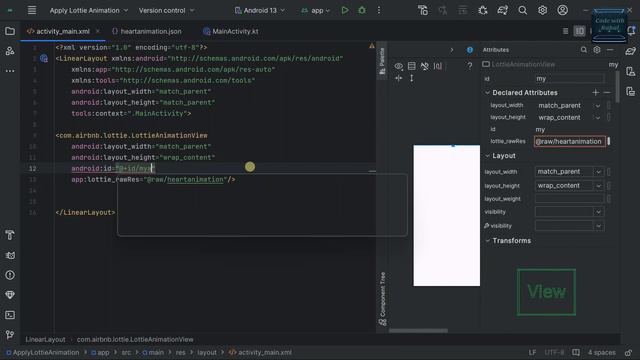Click the lottie_rawRes value field
Screen dimensions: 640x360
point(569,142)
